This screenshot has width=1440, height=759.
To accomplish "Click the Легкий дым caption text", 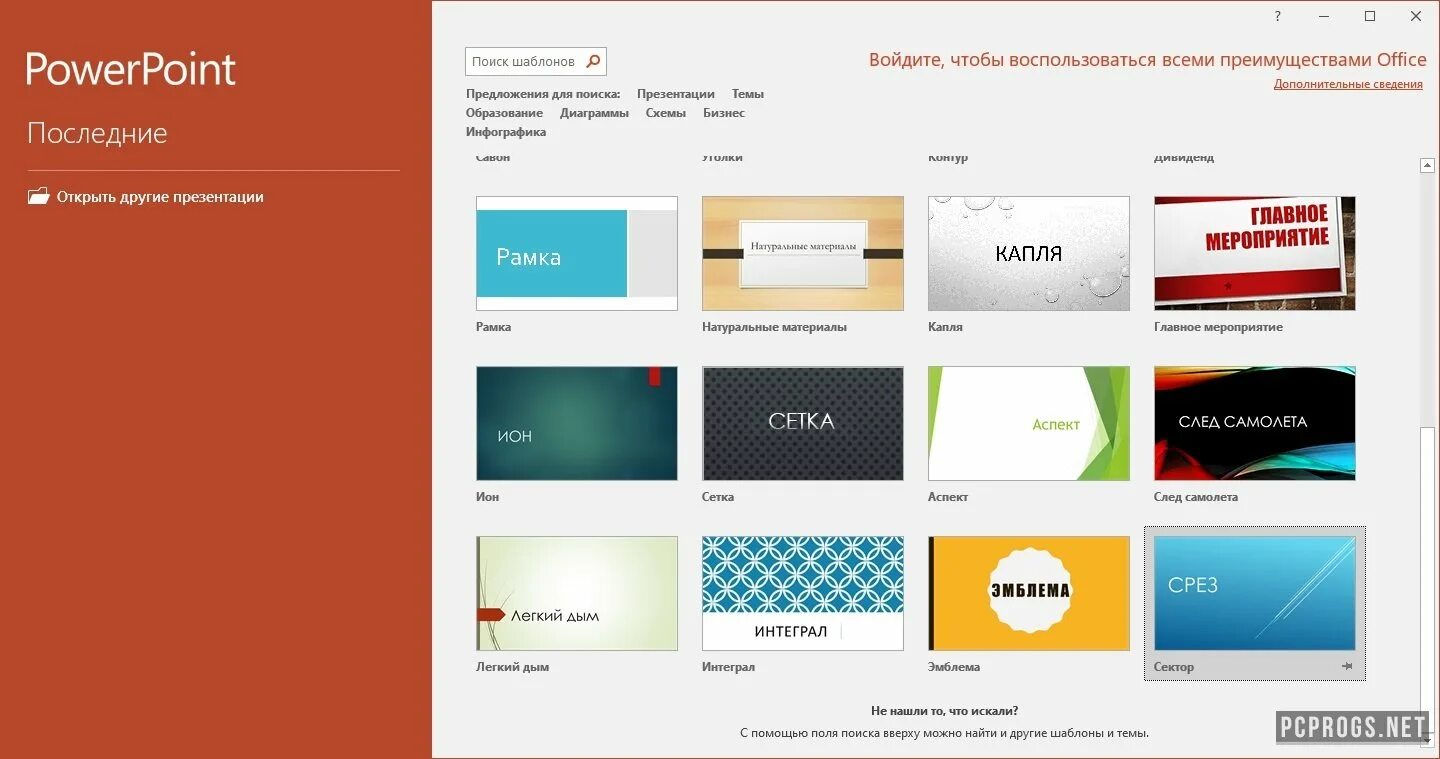I will click(512, 667).
